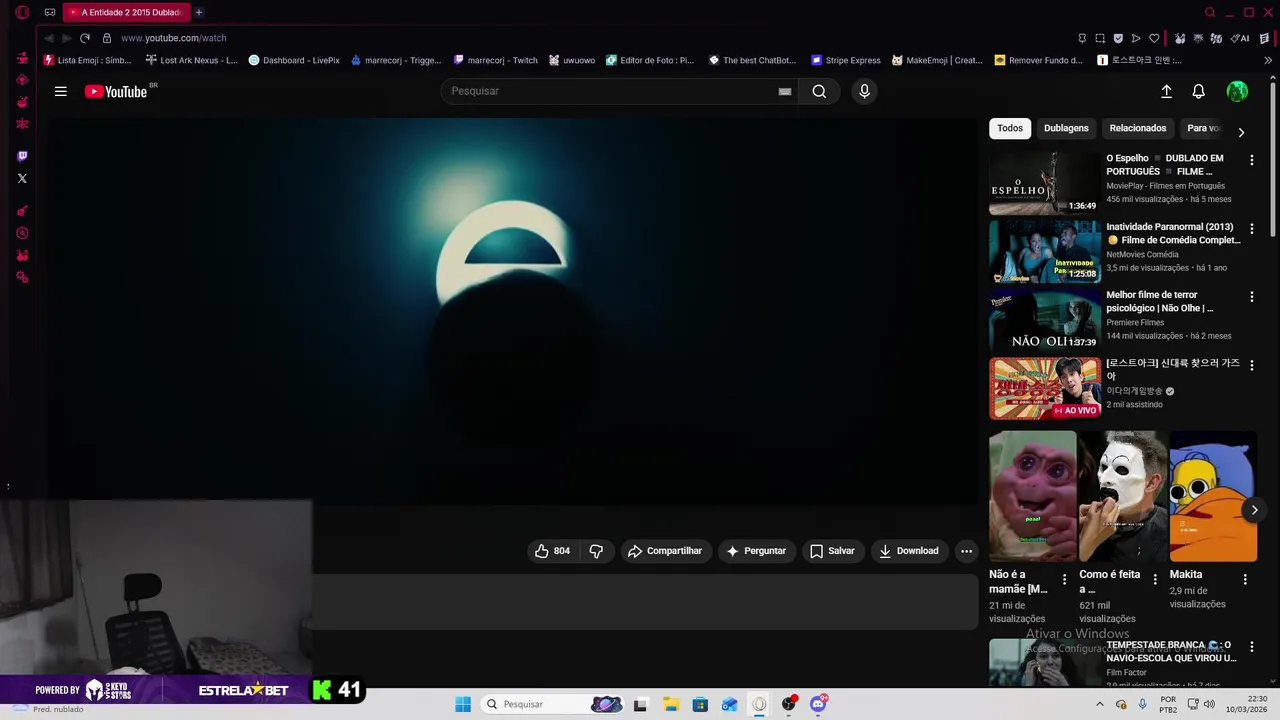Open options for Não é a mamãe Short
Viewport: 1280px width, 720px height.
1064,579
